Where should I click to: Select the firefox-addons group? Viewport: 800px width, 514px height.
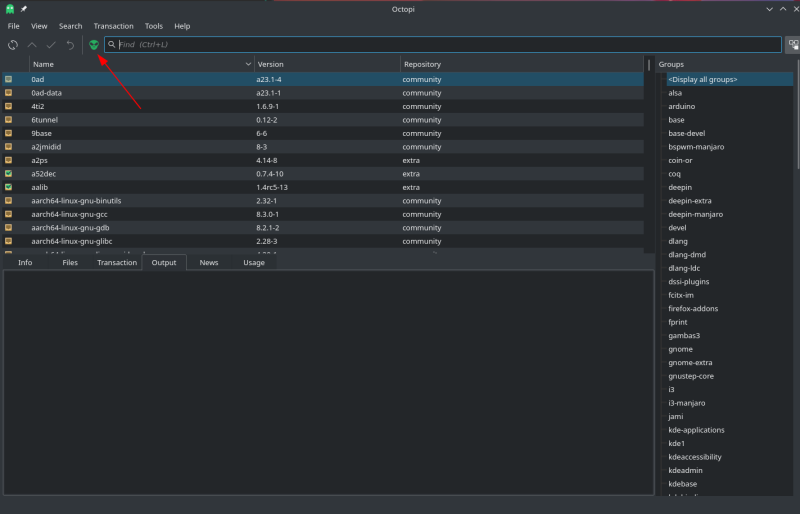pyautogui.click(x=693, y=308)
